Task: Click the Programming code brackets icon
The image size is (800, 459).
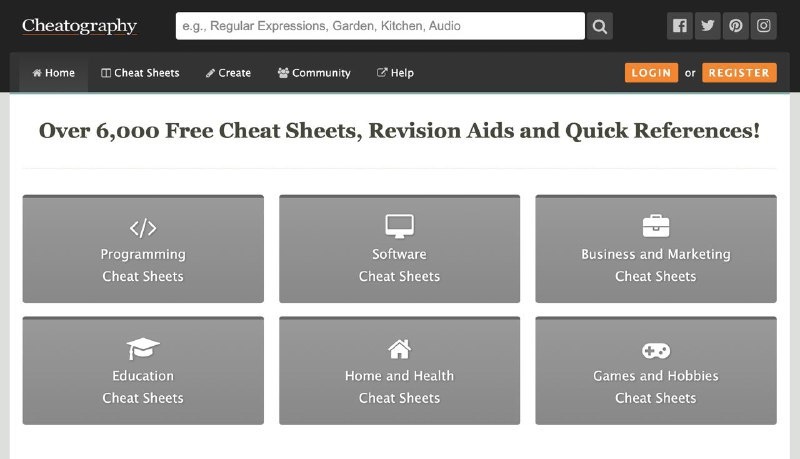Action: [x=143, y=227]
